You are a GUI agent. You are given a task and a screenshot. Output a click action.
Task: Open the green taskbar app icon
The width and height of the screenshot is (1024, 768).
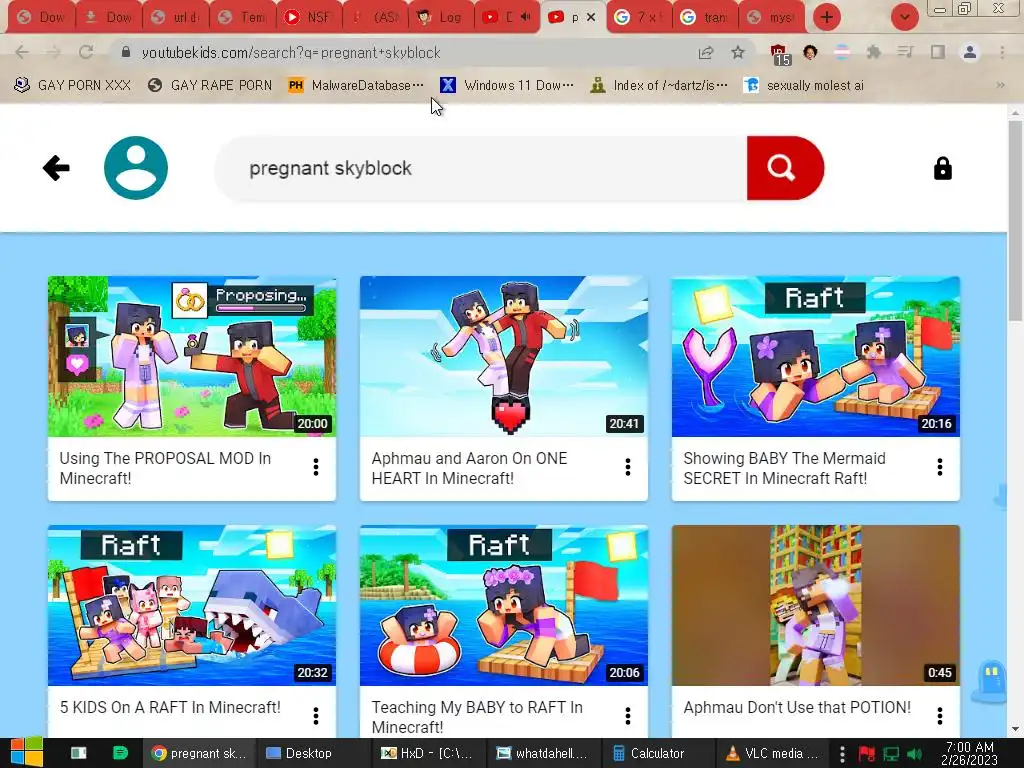tap(120, 753)
